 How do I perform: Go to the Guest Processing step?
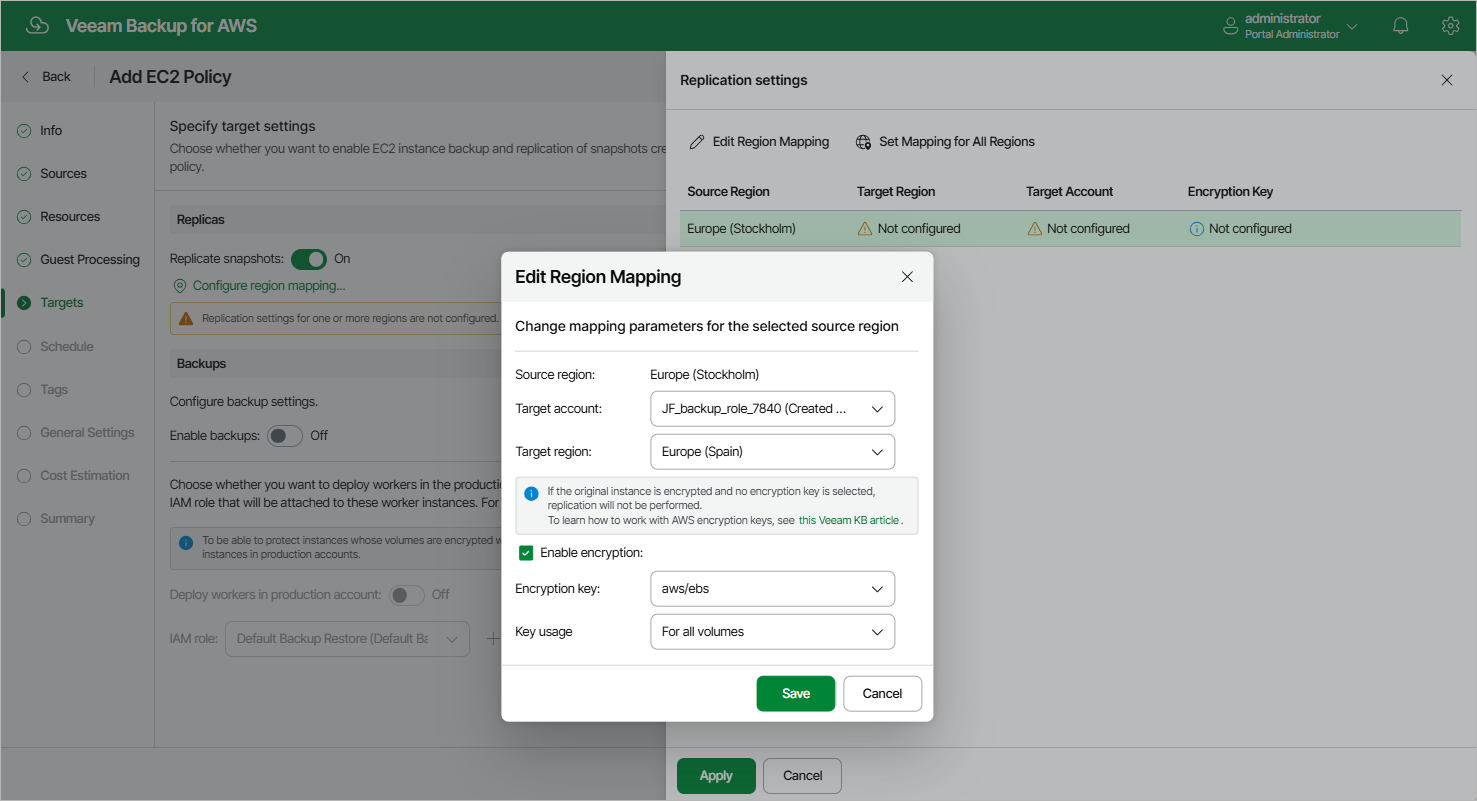click(90, 260)
